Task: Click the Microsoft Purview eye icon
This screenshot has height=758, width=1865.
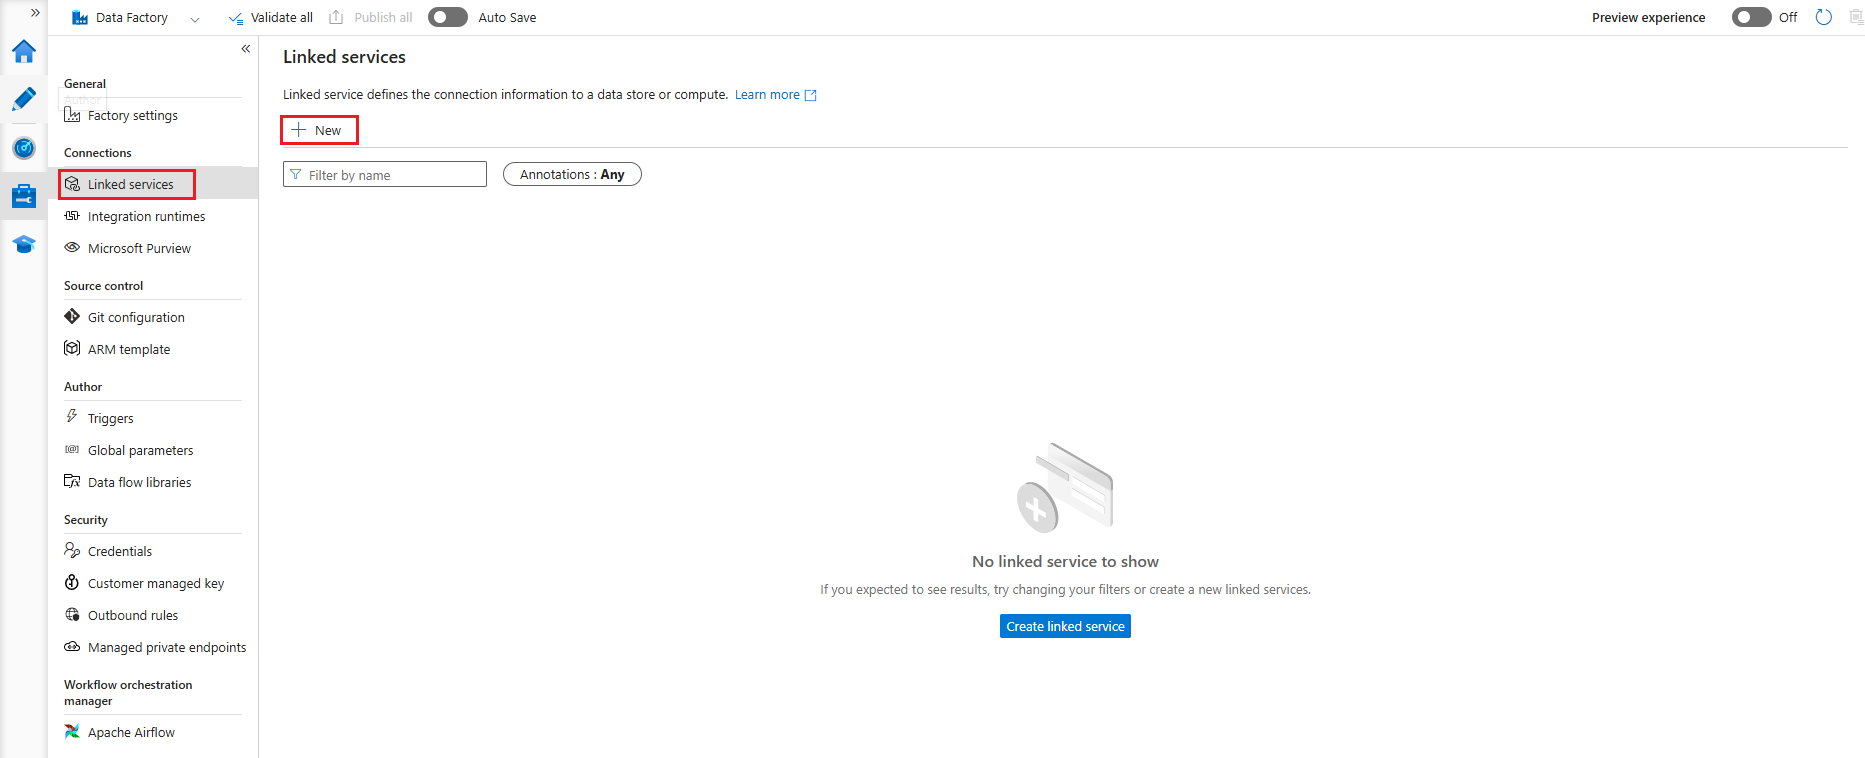Action: tap(72, 248)
